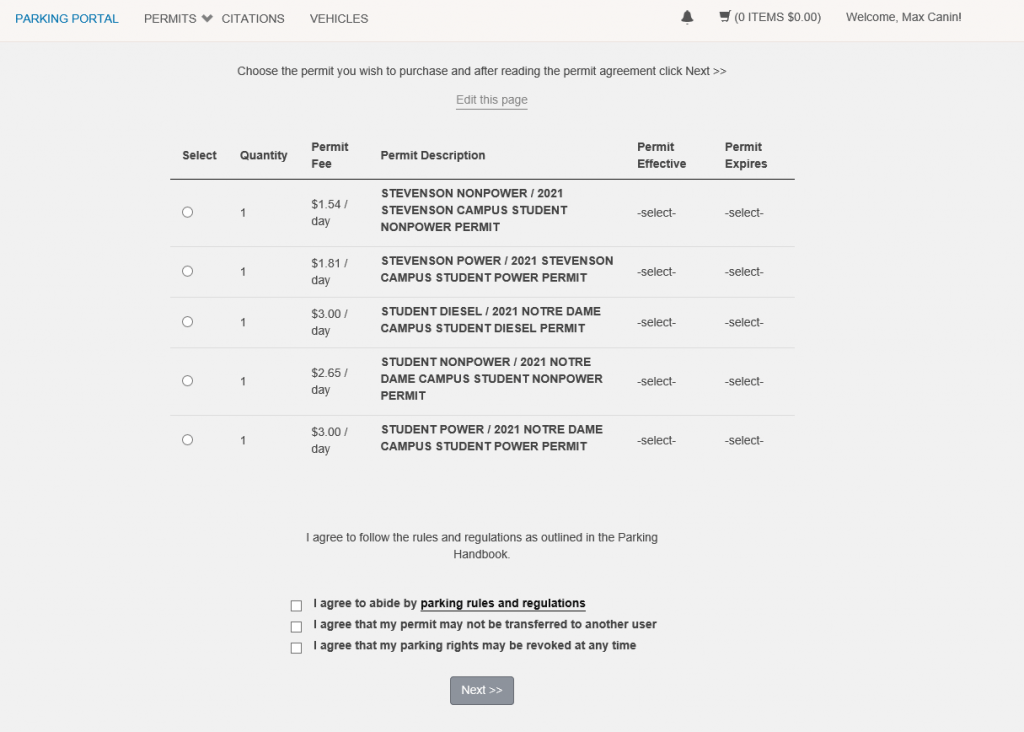
Task: Open the parking rules and regulations link
Action: tap(503, 603)
